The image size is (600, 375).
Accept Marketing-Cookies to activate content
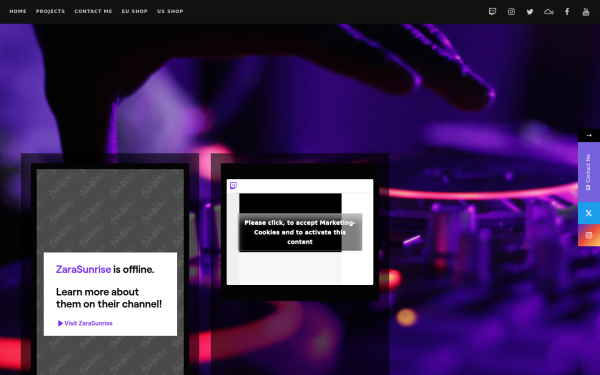(x=300, y=232)
